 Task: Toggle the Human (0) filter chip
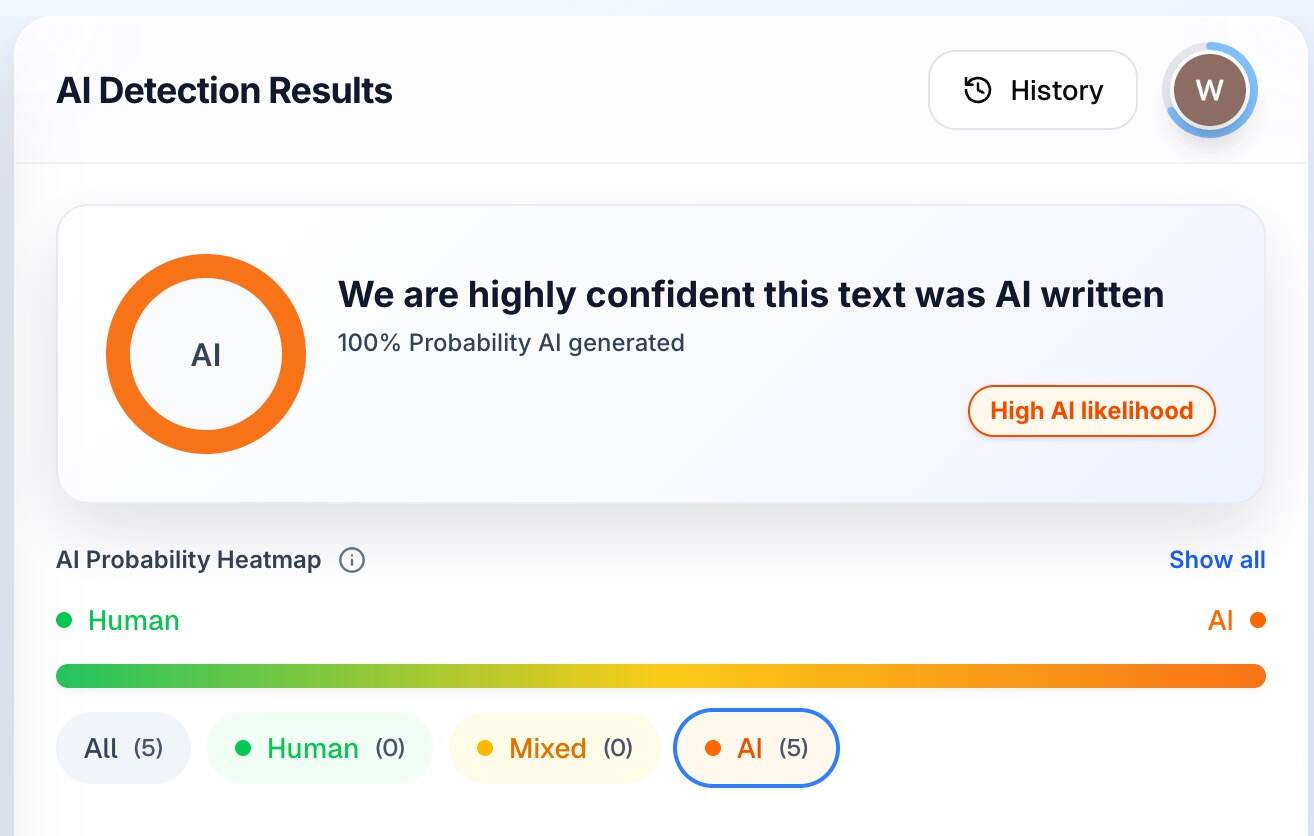[x=320, y=748]
